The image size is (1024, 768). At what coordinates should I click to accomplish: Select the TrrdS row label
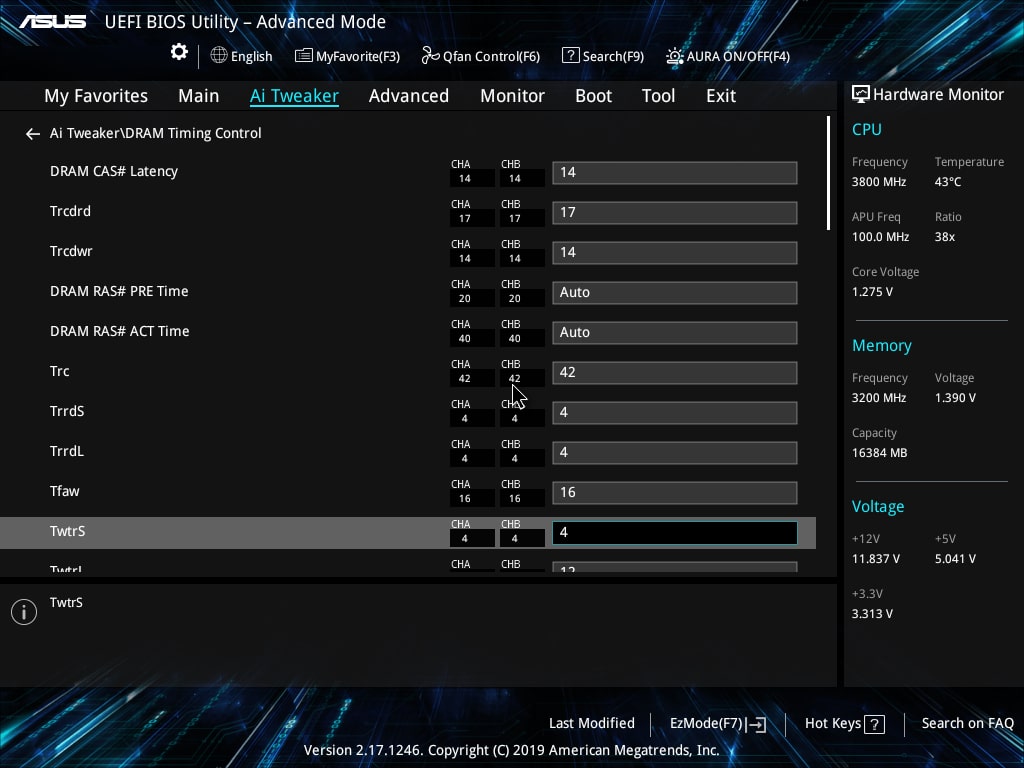point(67,411)
